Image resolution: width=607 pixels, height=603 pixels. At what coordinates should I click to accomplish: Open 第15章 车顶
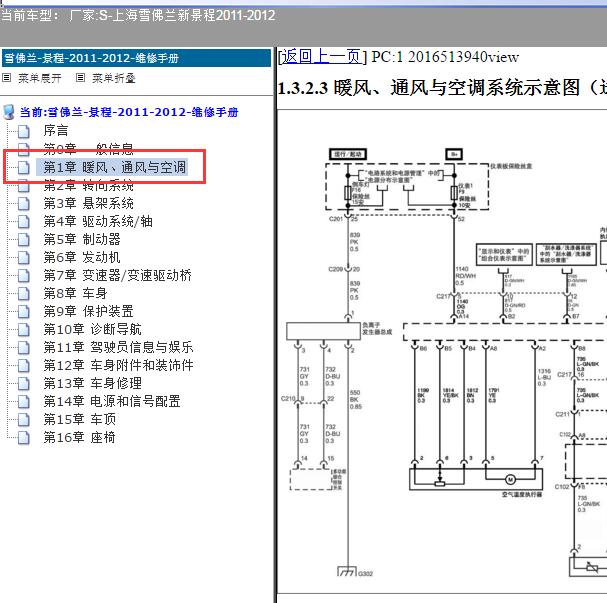tap(79, 419)
